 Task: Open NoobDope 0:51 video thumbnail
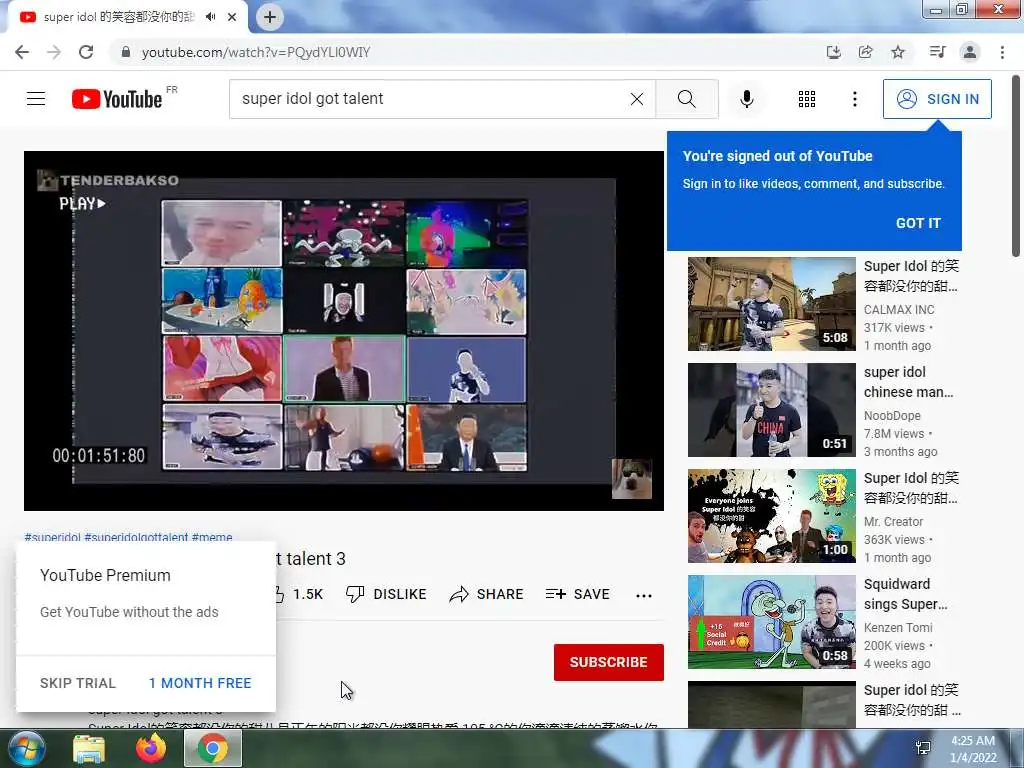(771, 409)
